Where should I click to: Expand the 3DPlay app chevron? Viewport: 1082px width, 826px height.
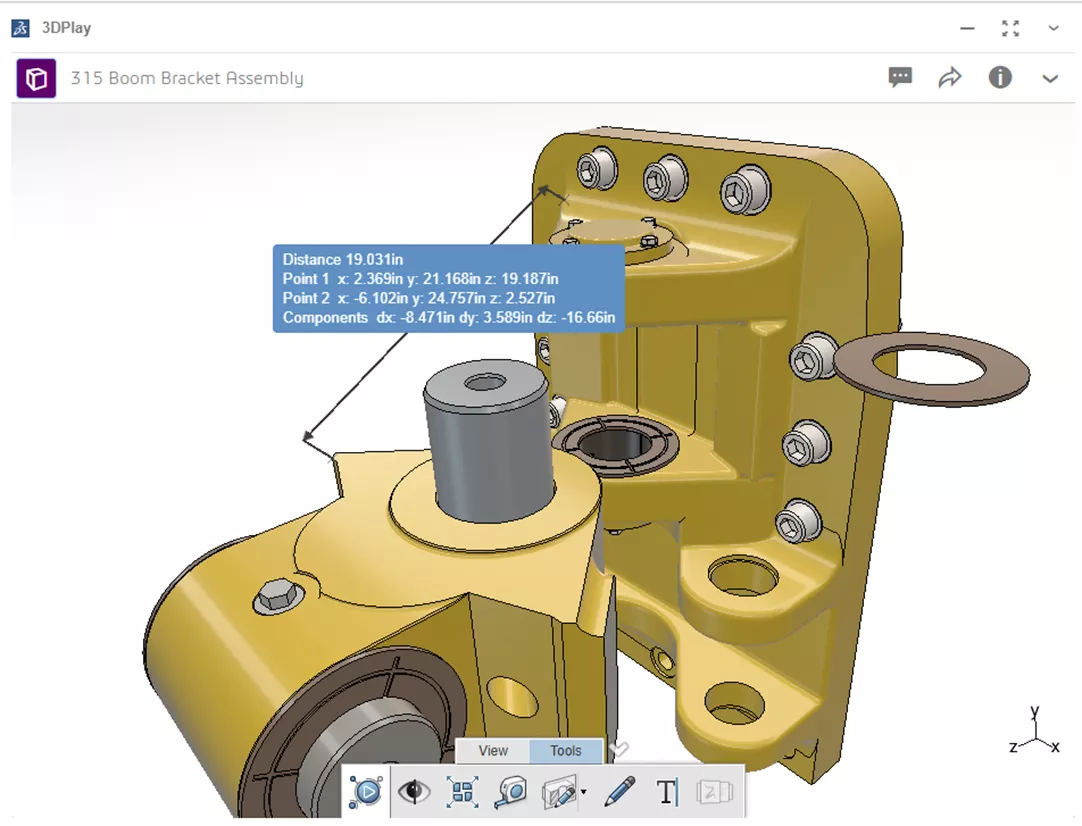[x=1053, y=28]
